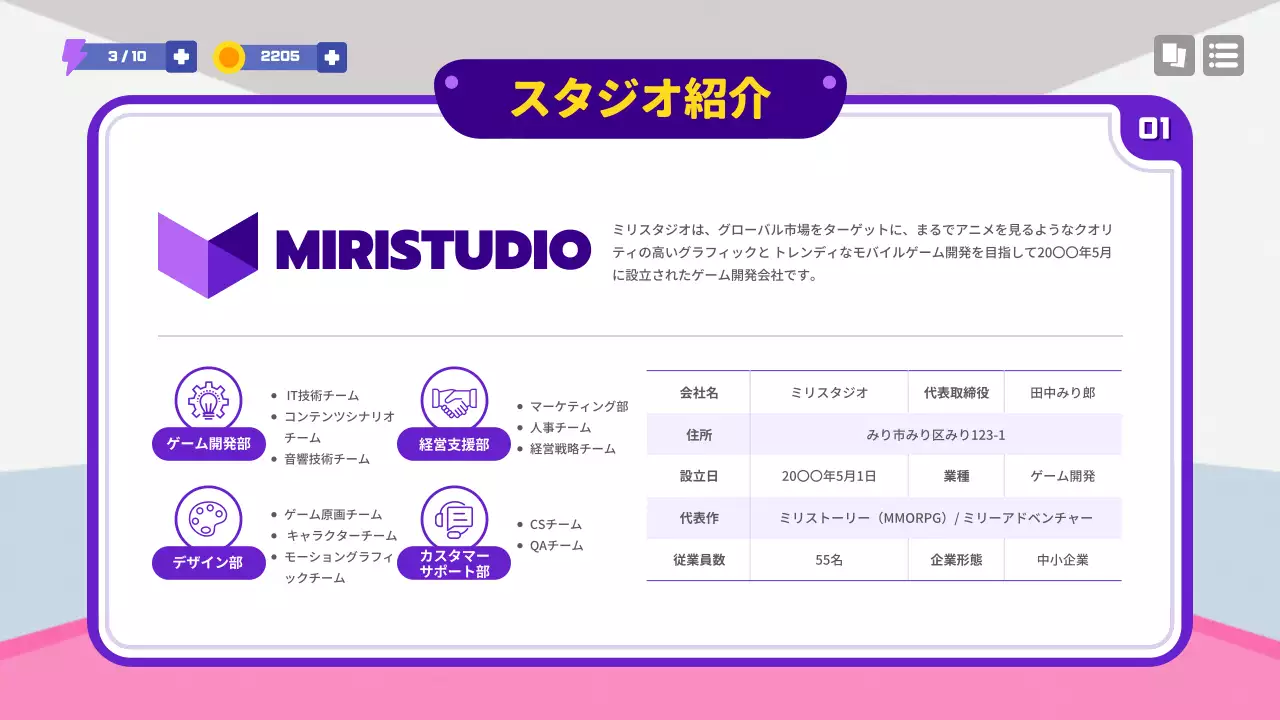Select the ゲーム開発部 department label
1280x720 pixels.
[208, 444]
